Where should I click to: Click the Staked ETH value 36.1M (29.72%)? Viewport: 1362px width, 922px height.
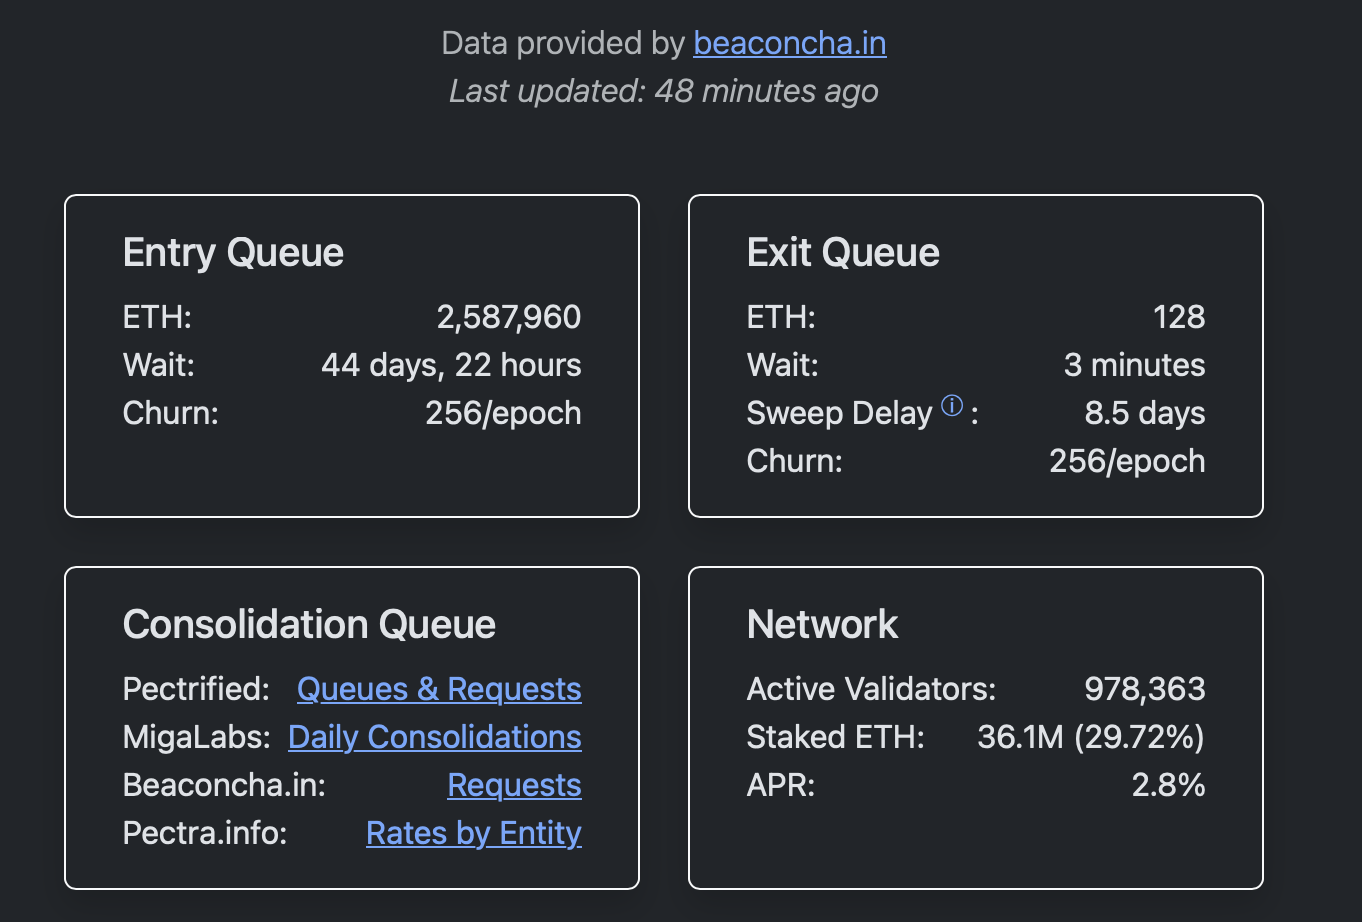click(1090, 737)
